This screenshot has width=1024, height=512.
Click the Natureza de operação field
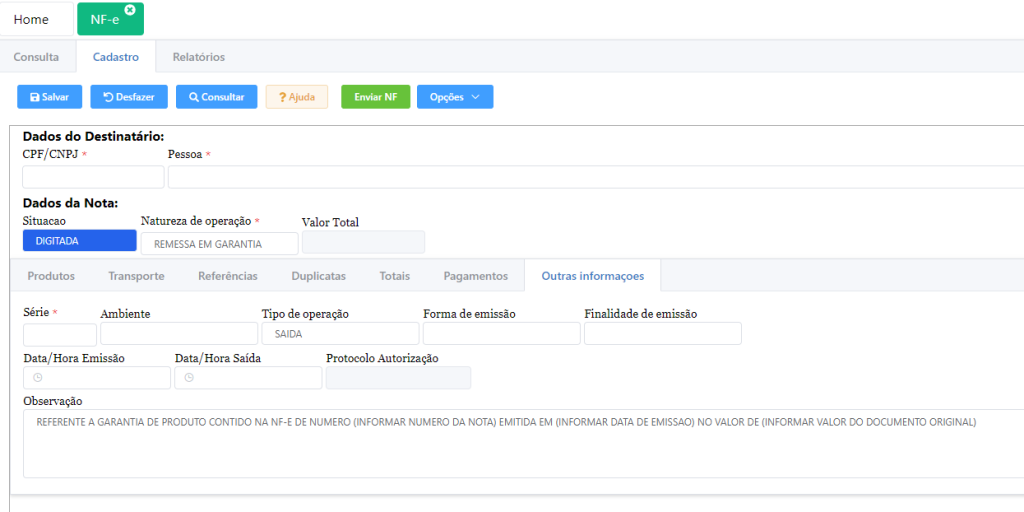tap(219, 244)
